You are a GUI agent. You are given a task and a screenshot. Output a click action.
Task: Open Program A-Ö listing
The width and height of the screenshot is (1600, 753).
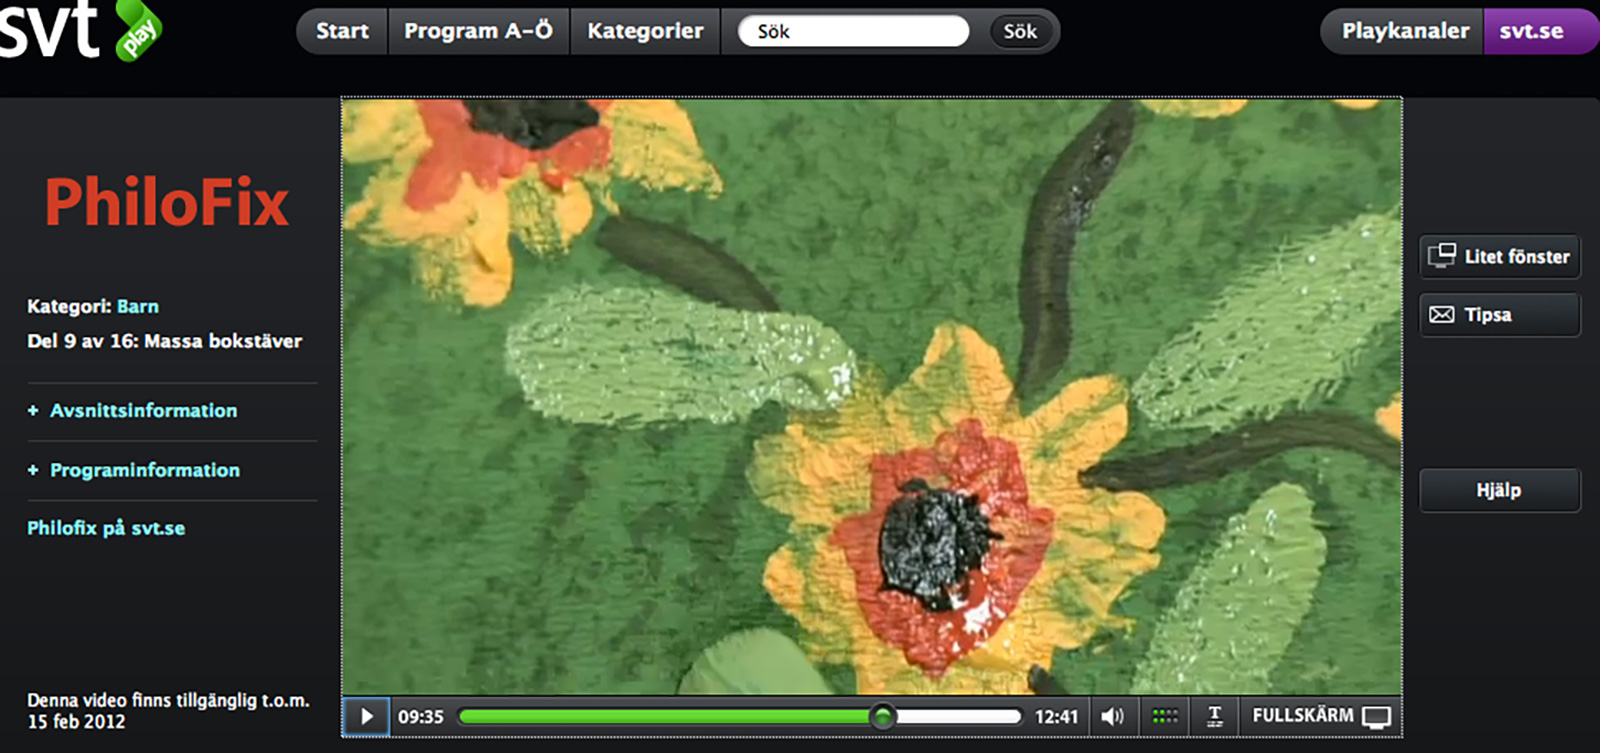tap(478, 31)
